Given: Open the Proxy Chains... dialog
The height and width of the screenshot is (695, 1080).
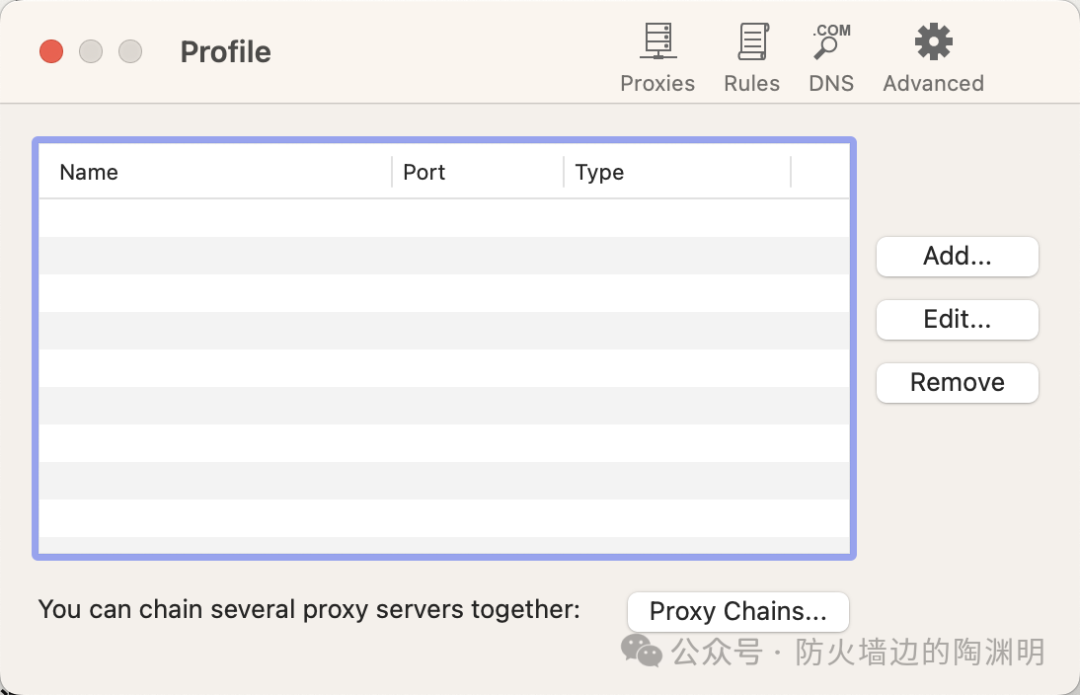Looking at the screenshot, I should tap(738, 611).
